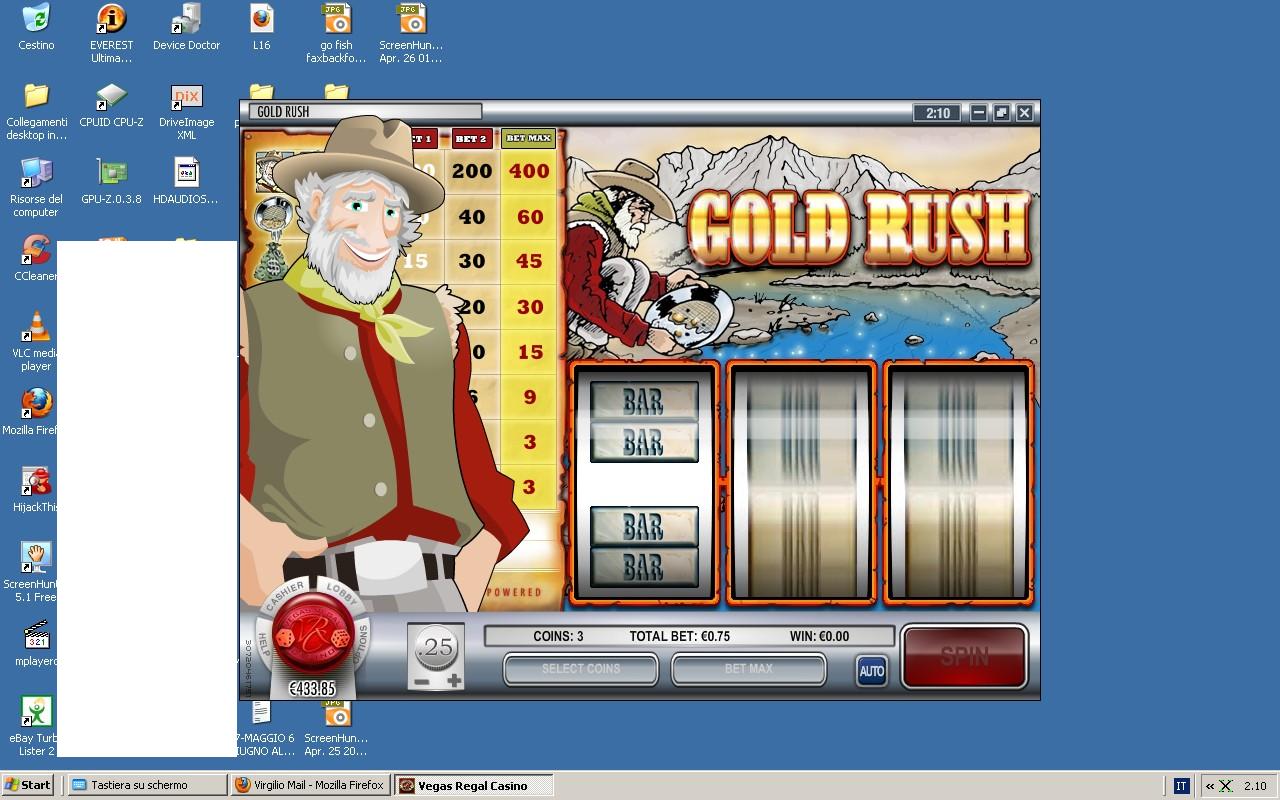This screenshot has height=800, width=1280.
Task: Select the go fish JPG file icon
Action: point(336,34)
